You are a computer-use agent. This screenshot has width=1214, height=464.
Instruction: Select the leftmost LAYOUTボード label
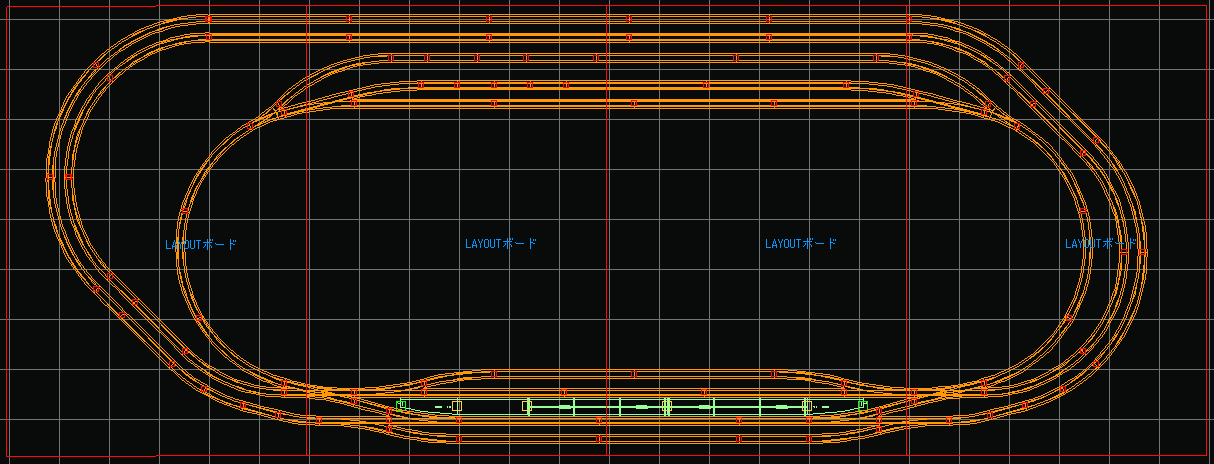click(201, 245)
